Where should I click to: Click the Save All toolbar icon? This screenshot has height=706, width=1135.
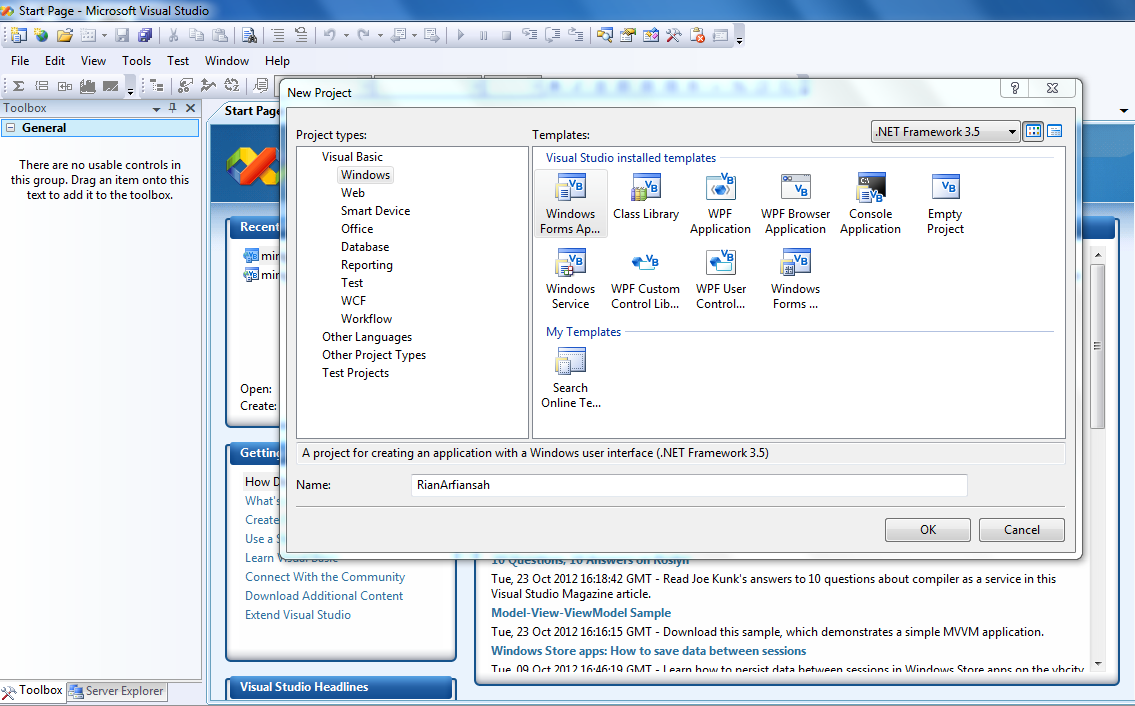[145, 35]
